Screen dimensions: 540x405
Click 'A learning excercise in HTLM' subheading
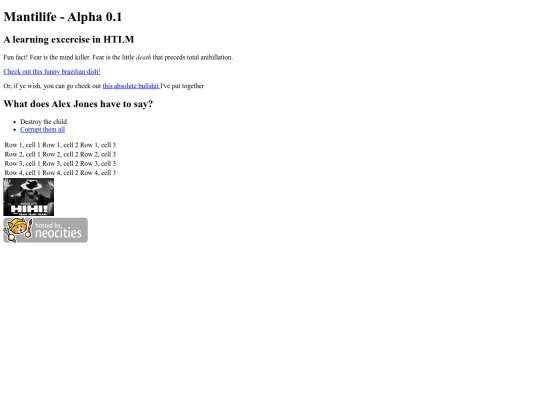(69, 40)
